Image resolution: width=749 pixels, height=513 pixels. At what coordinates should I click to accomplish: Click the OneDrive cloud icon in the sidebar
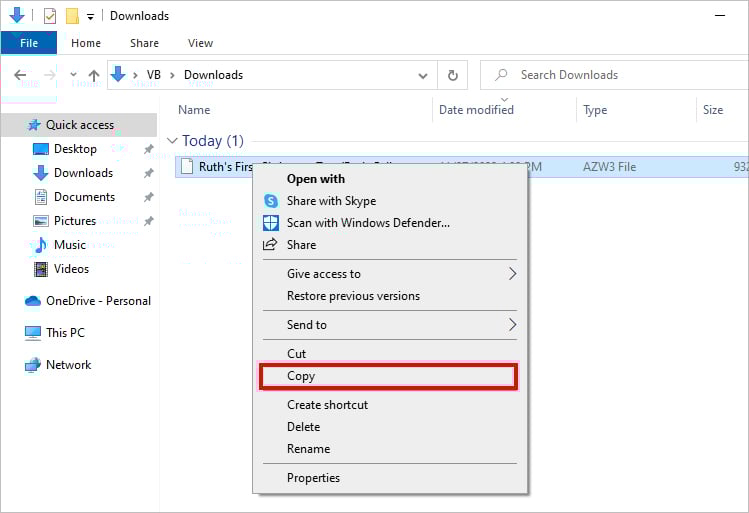(x=33, y=301)
